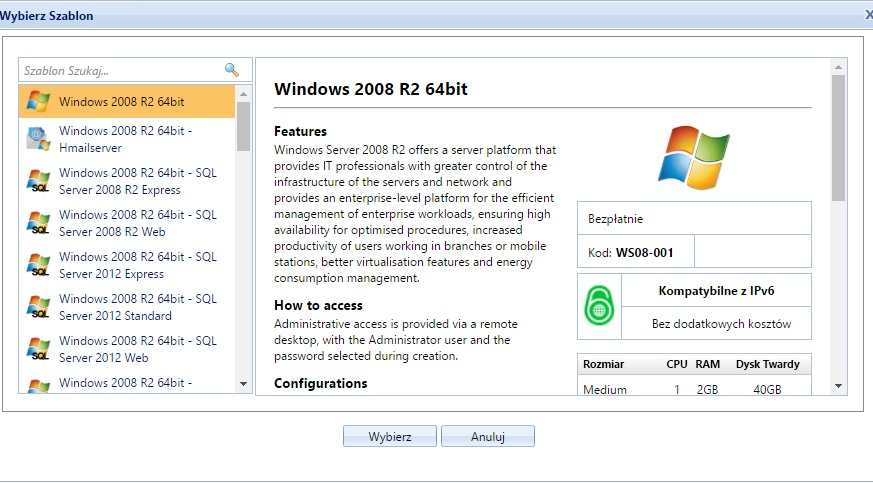Screen dimensions: 873x483
Task: Click SQL Server 2012 Standard template icon
Action: [x=38, y=307]
